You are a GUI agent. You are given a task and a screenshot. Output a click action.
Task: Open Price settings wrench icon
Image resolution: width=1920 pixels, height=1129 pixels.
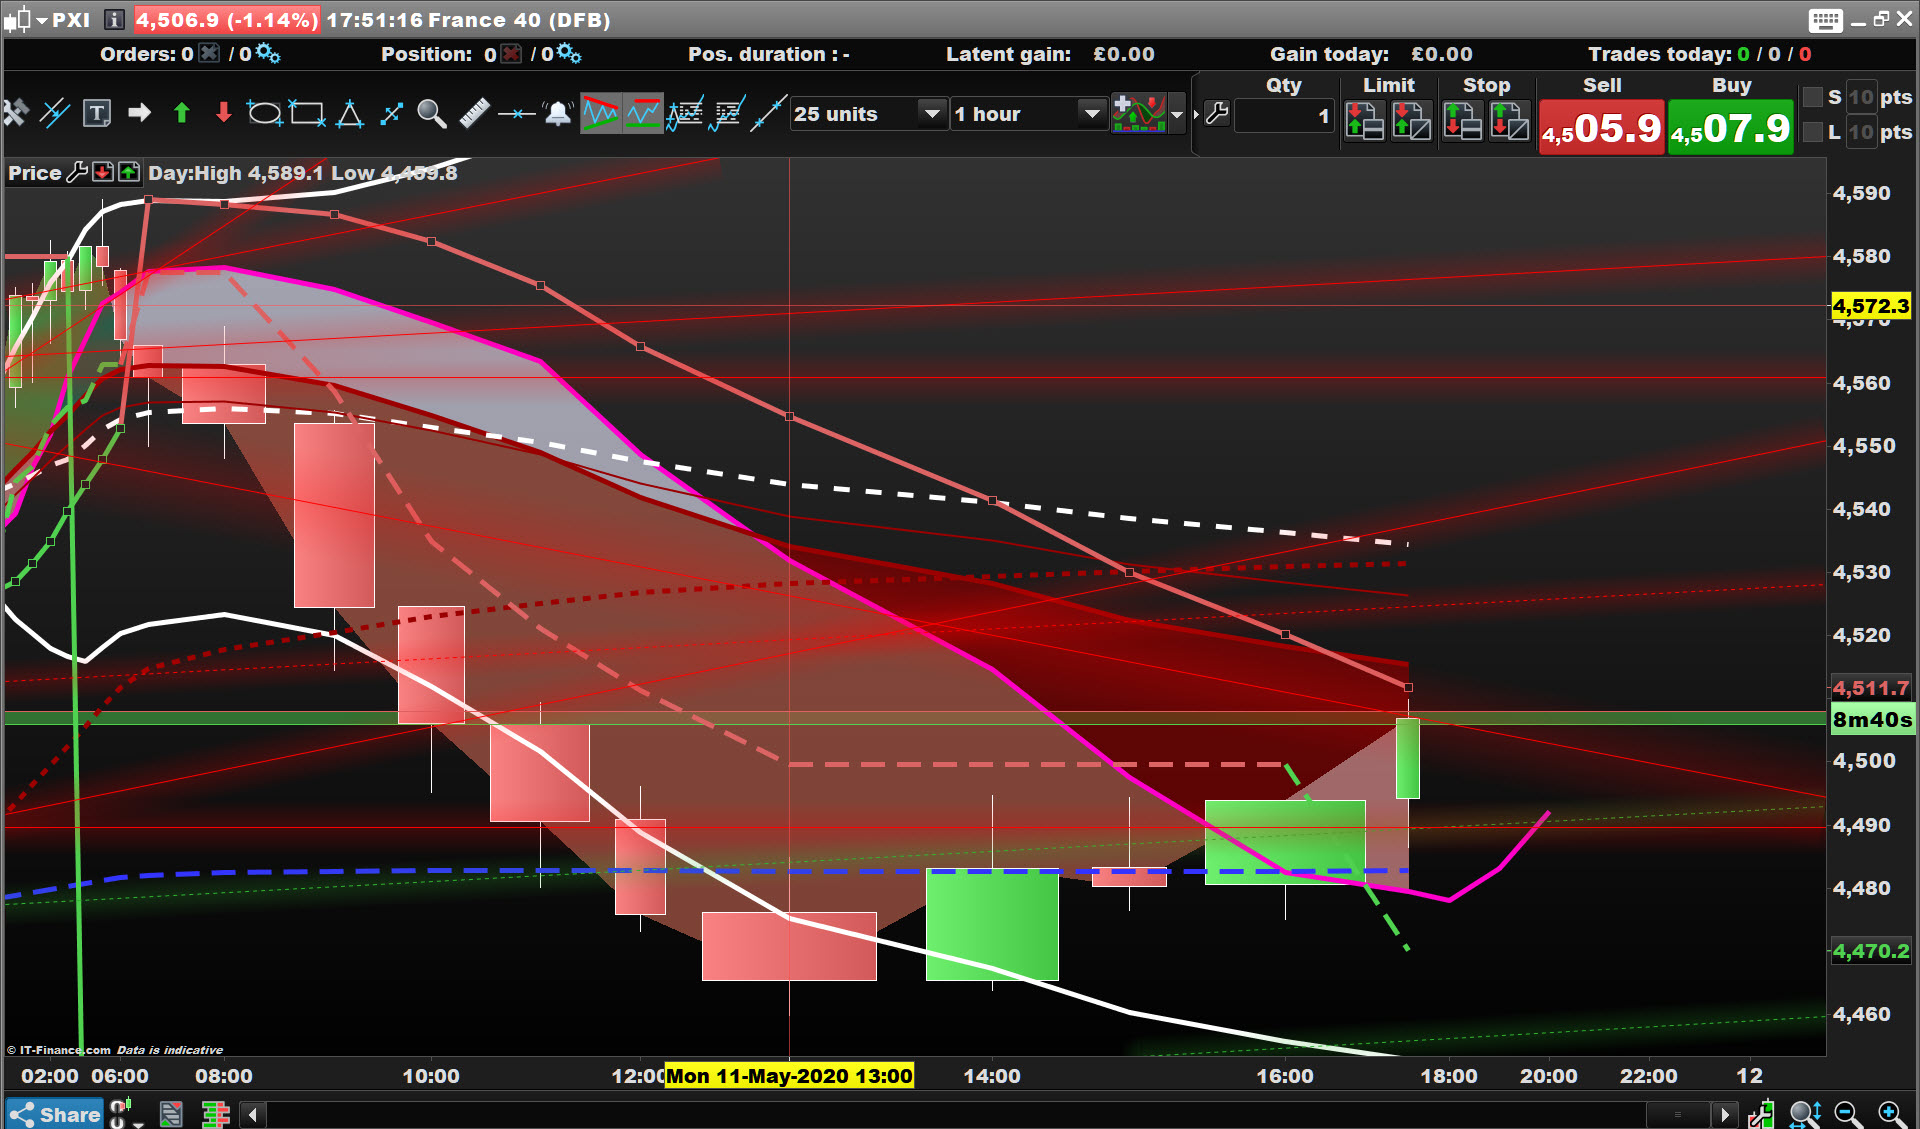coord(77,173)
